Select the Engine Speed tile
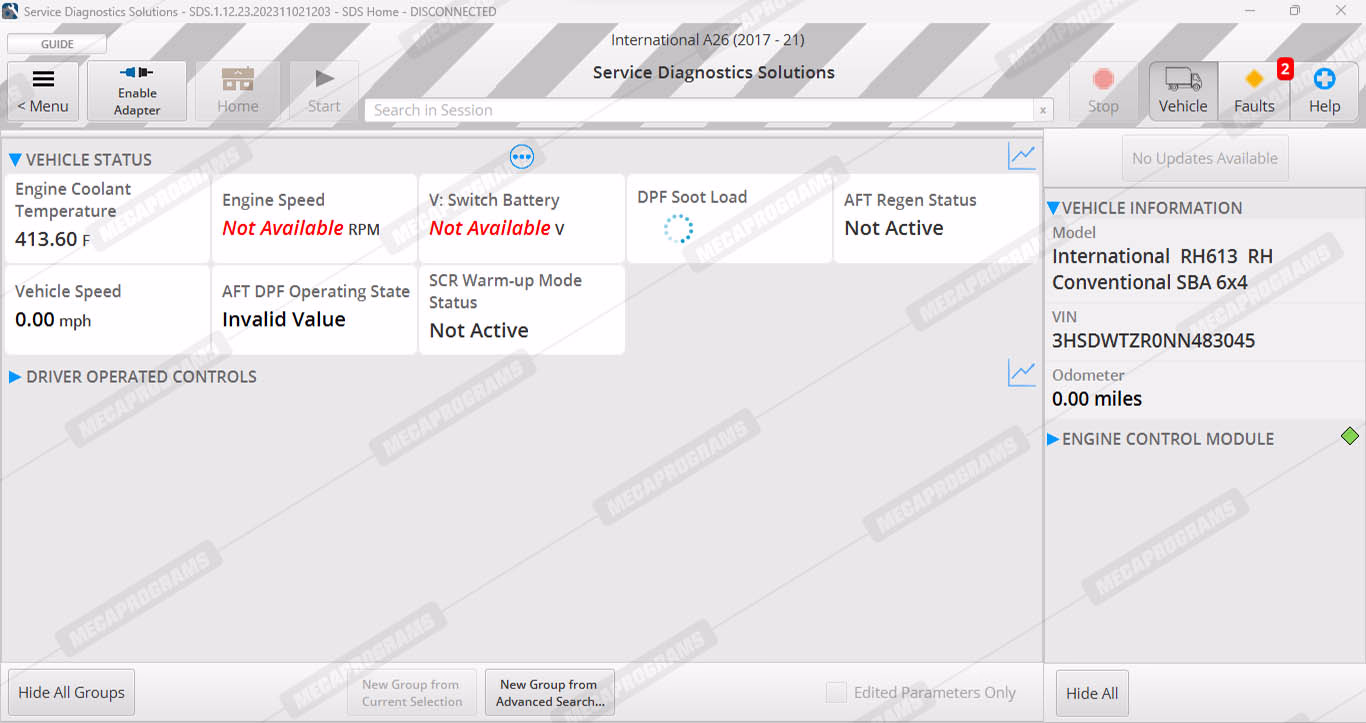The height and width of the screenshot is (723, 1366). pyautogui.click(x=314, y=219)
